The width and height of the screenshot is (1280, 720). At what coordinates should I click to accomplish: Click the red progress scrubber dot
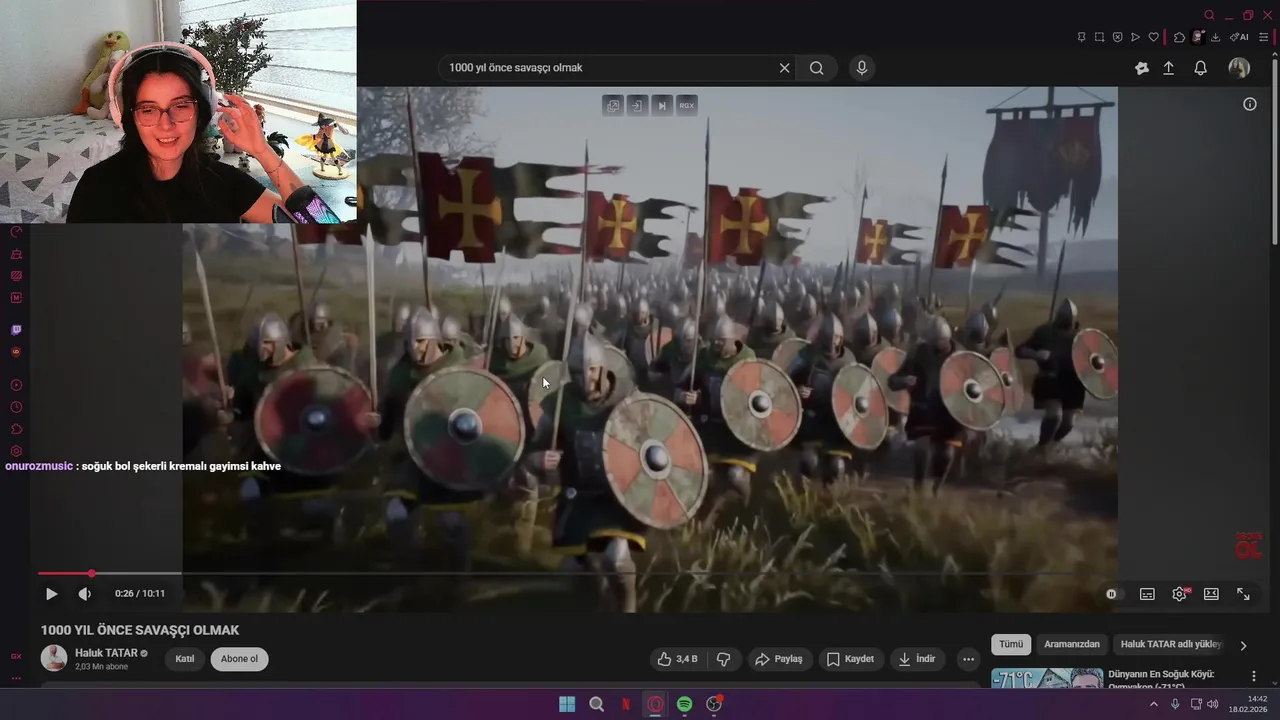[x=91, y=573]
